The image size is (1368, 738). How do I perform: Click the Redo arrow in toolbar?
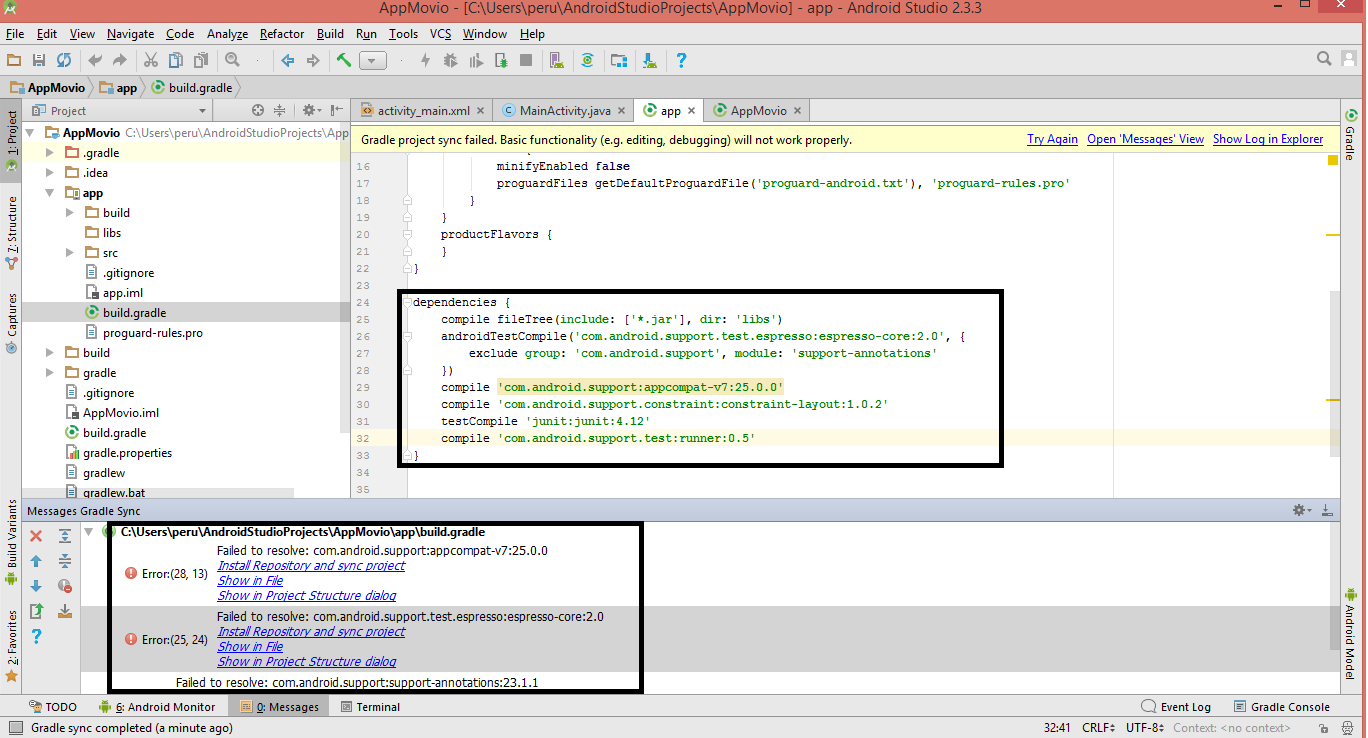click(120, 61)
